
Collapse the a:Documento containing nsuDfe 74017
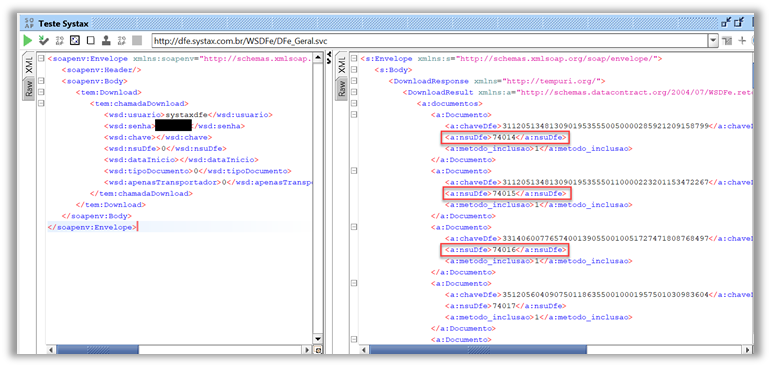(x=354, y=283)
